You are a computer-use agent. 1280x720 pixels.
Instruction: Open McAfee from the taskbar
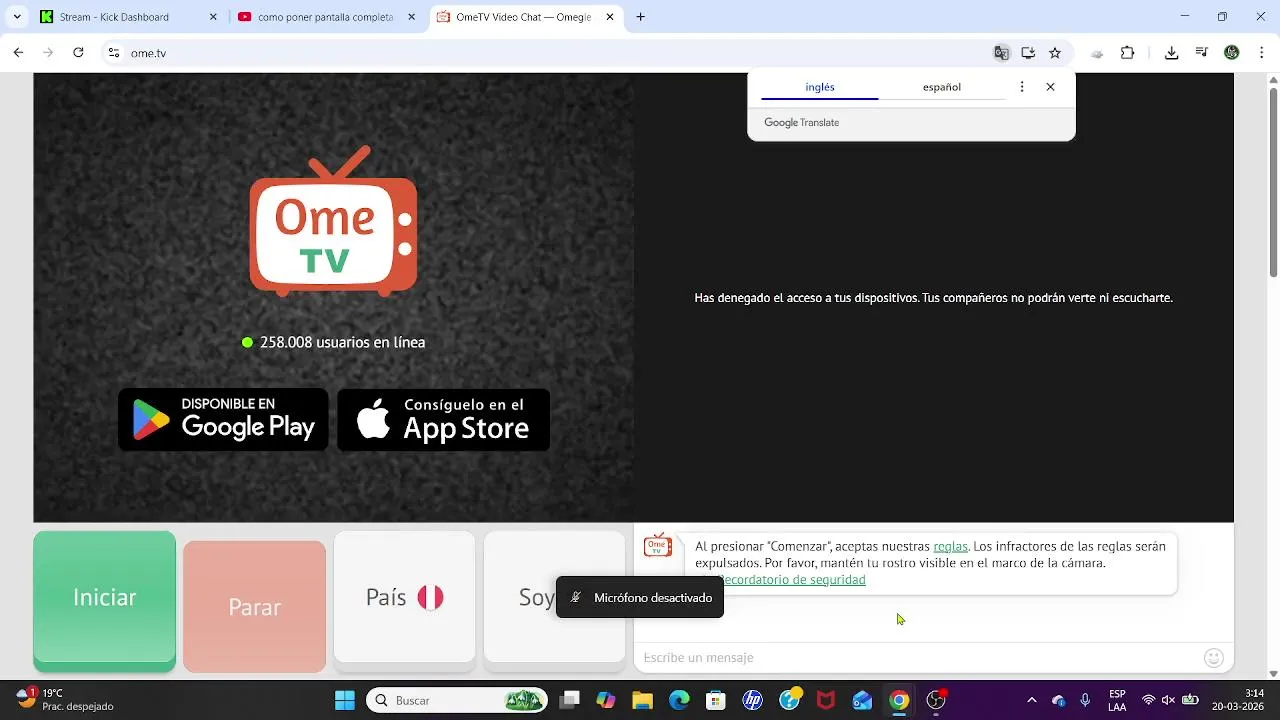coord(826,700)
